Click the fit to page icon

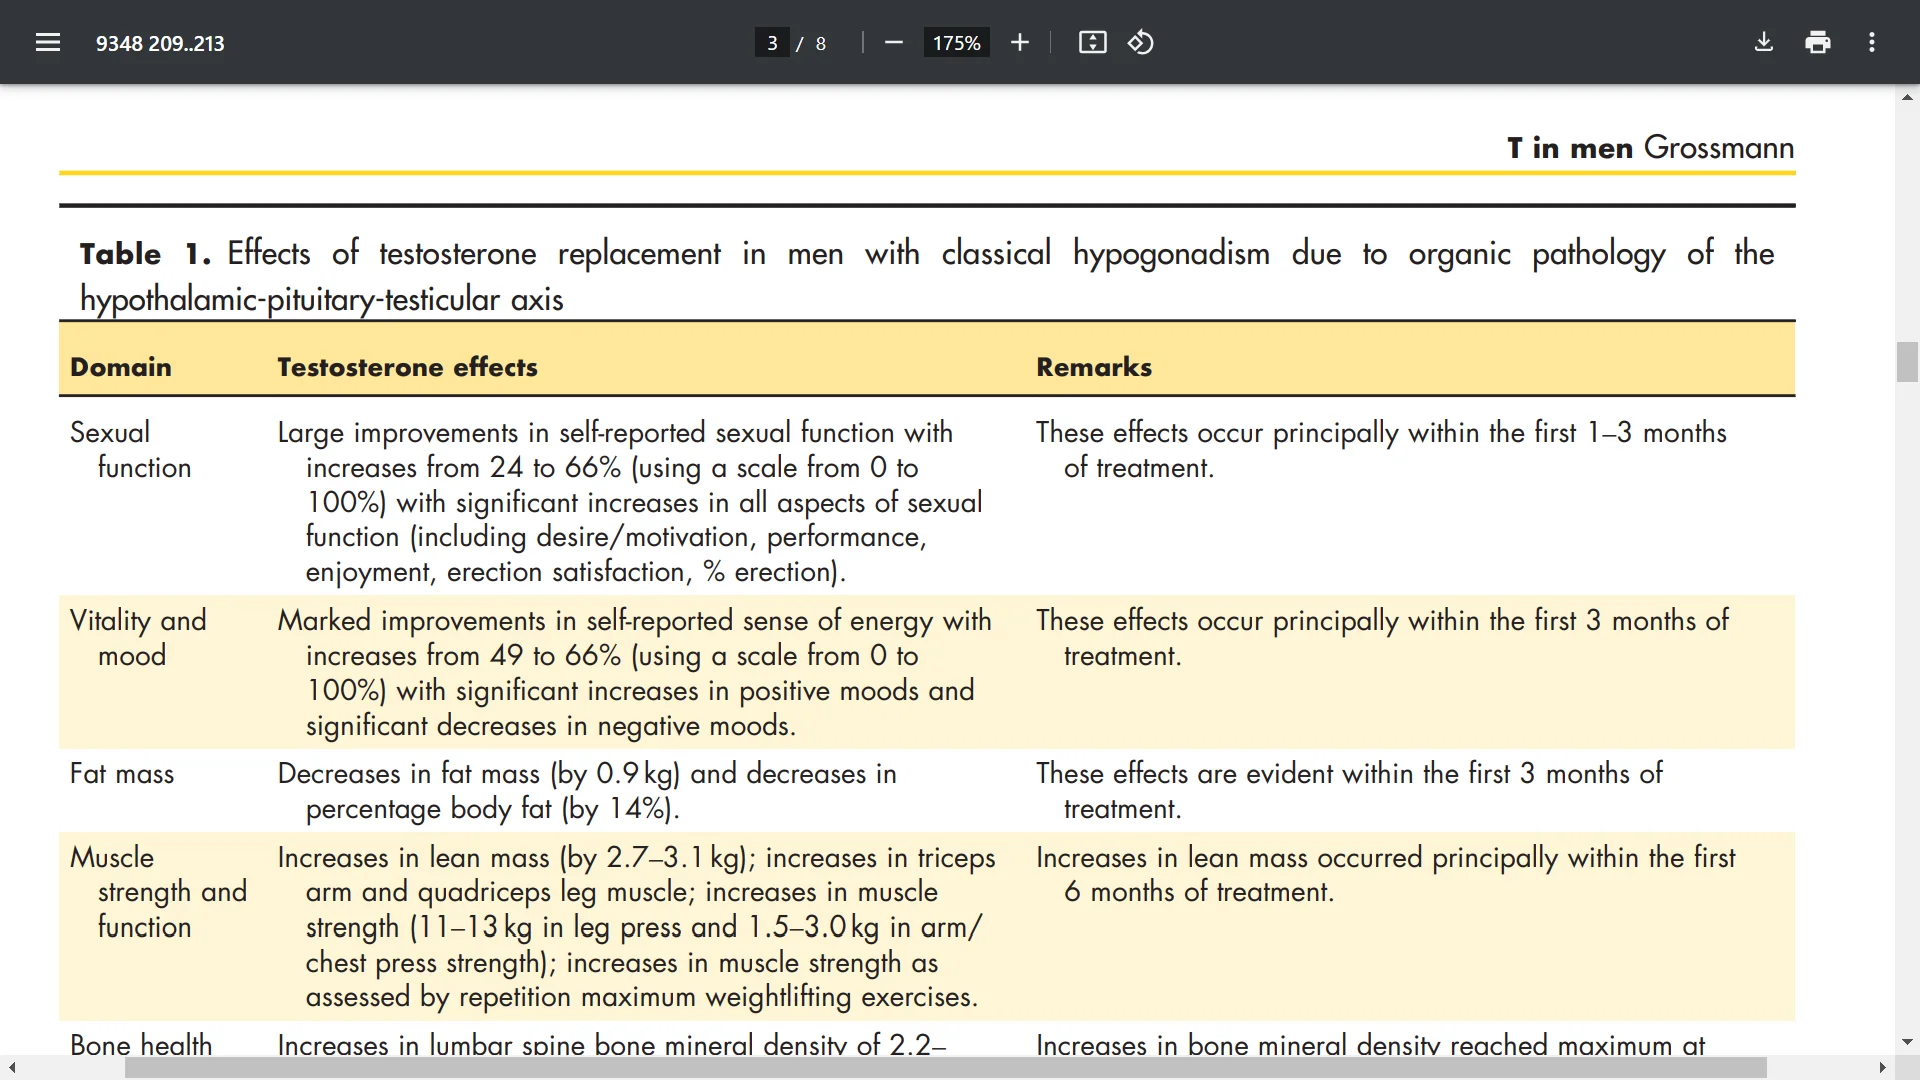pyautogui.click(x=1092, y=42)
